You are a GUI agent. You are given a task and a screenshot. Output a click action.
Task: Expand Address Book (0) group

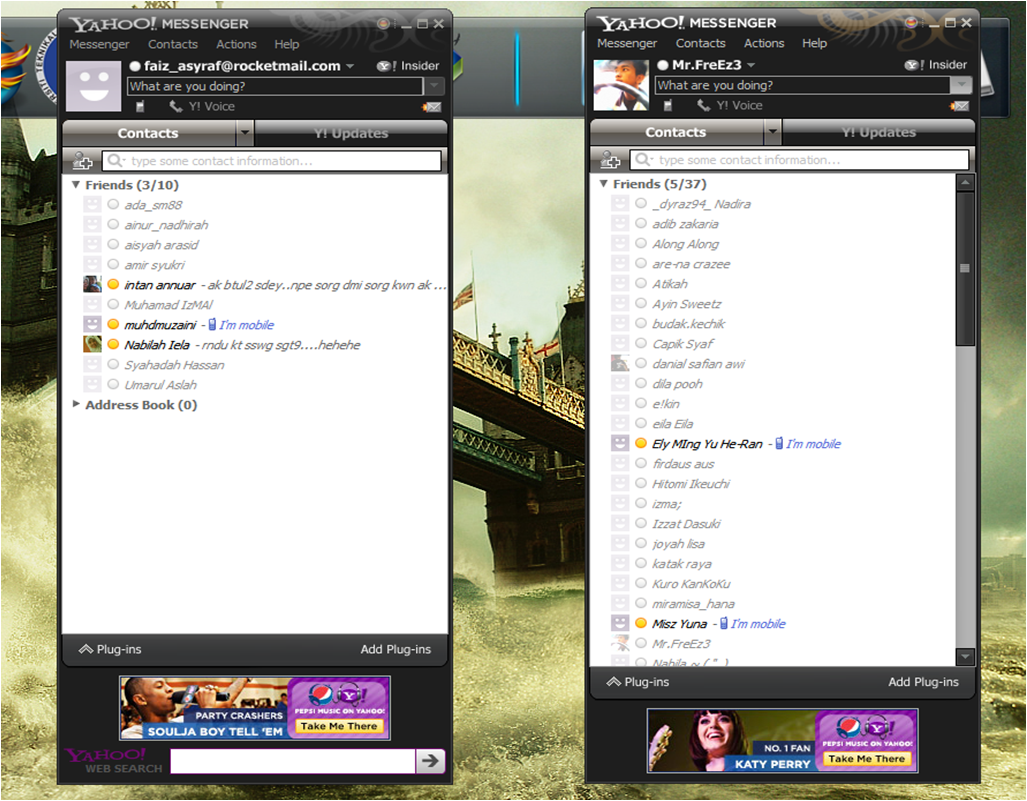click(x=76, y=404)
